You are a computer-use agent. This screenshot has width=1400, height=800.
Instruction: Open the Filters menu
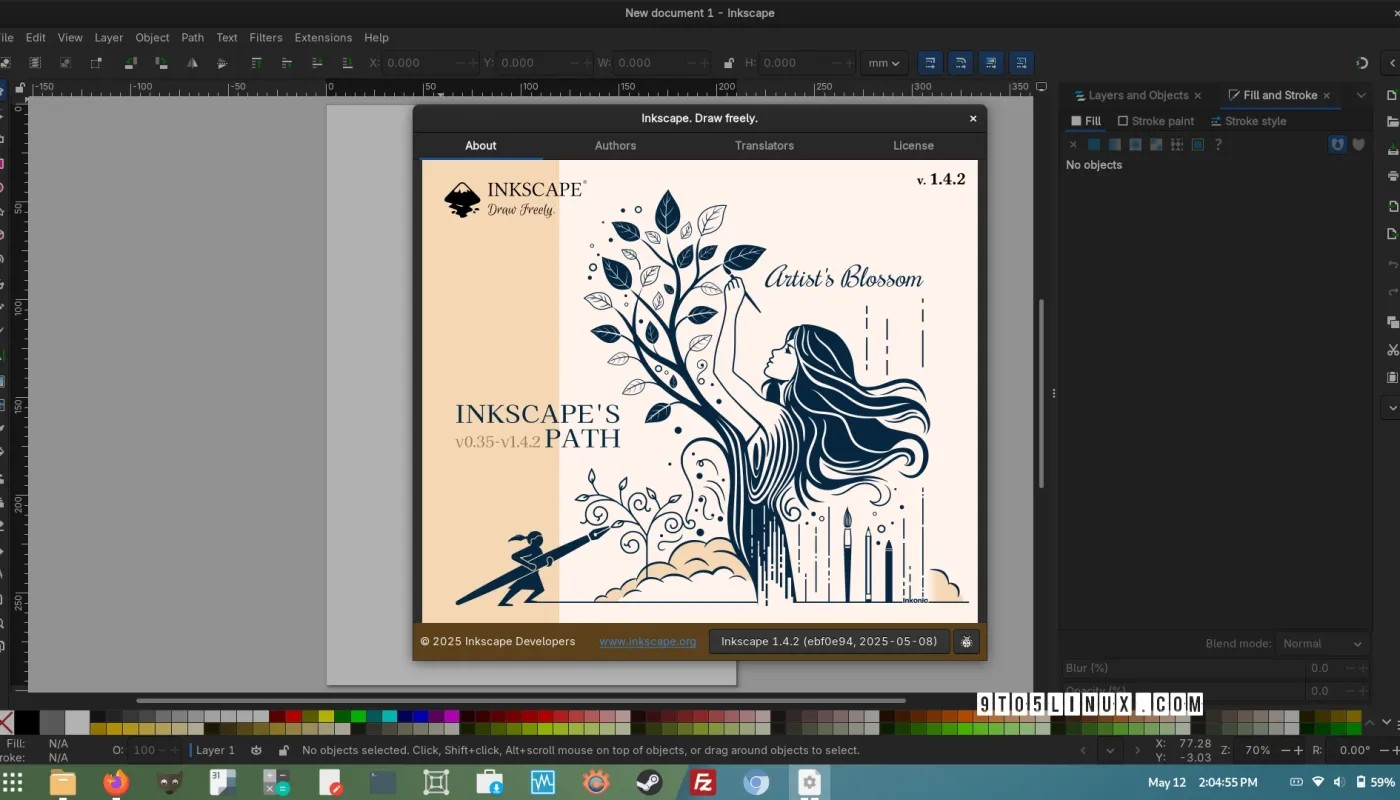[x=266, y=37]
